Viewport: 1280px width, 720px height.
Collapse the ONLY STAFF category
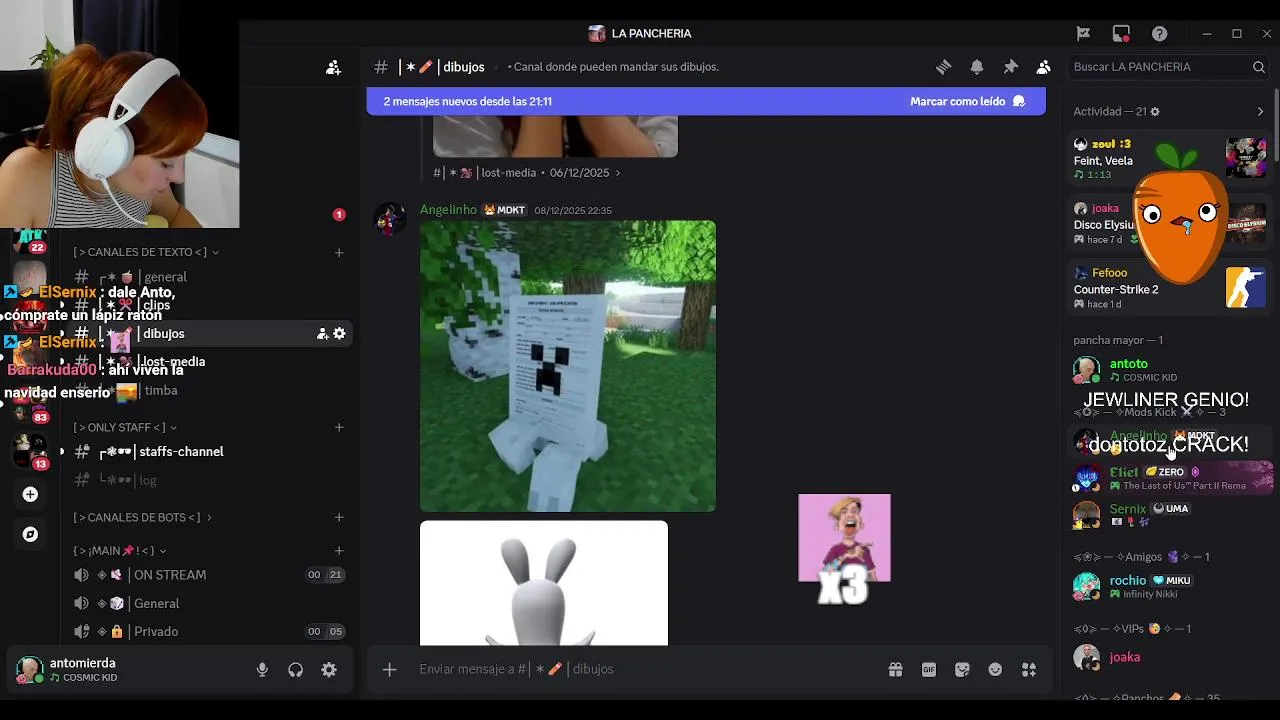[125, 427]
